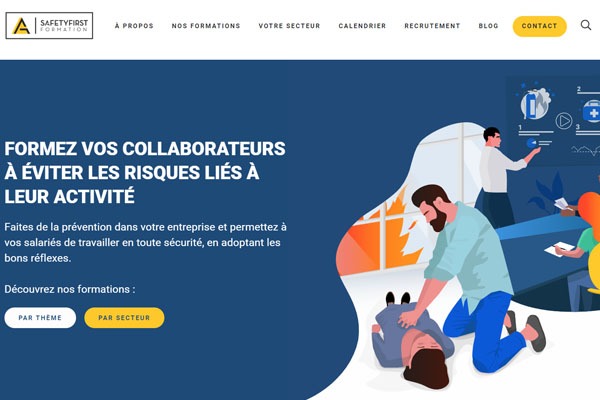Image resolution: width=600 pixels, height=400 pixels.
Task: Click the first aid kit icon
Action: pyautogui.click(x=591, y=111)
